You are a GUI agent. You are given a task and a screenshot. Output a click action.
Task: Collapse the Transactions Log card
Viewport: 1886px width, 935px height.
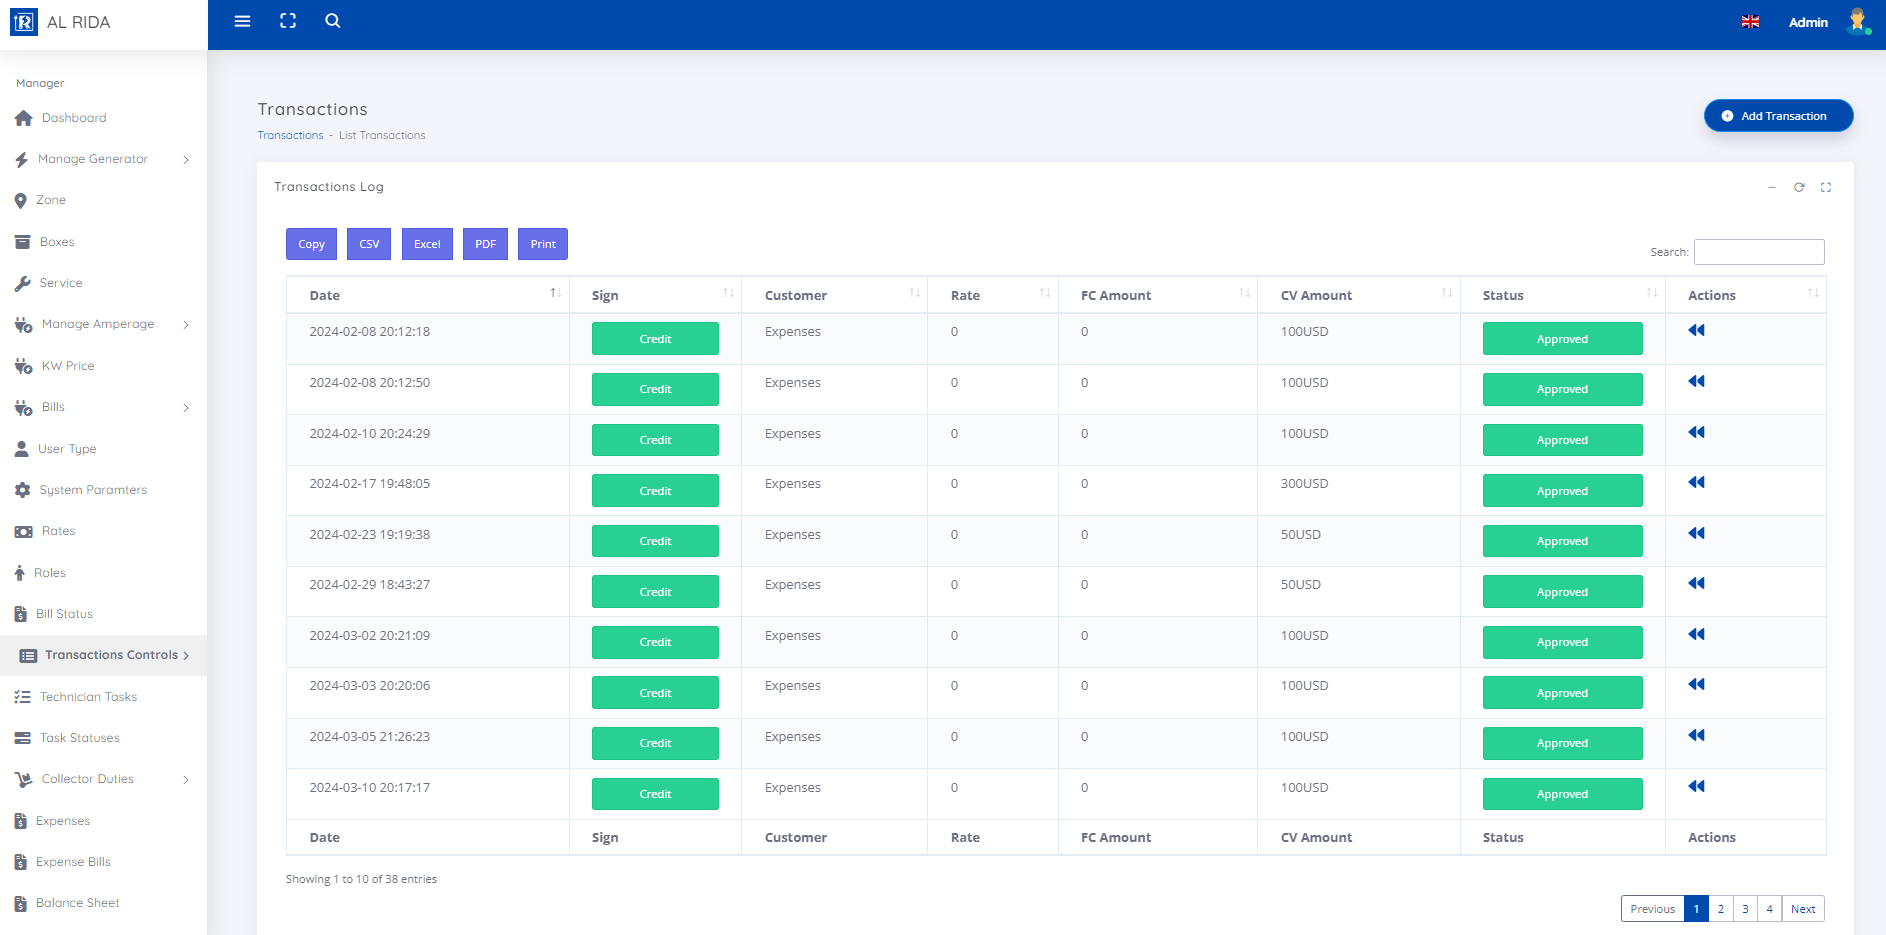1772,187
